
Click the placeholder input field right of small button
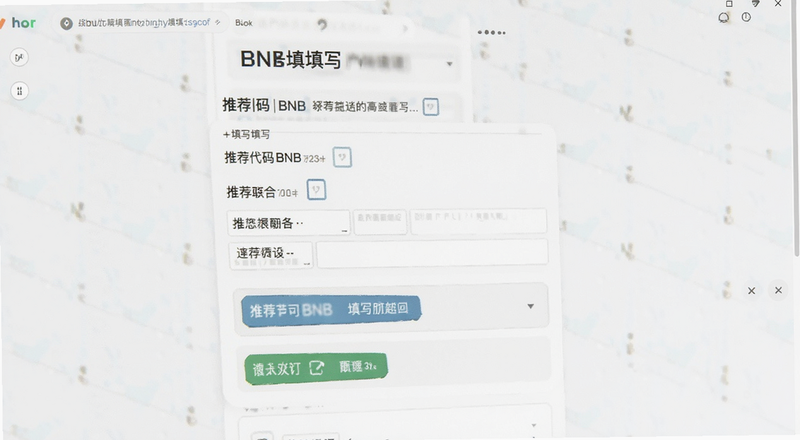(478, 221)
